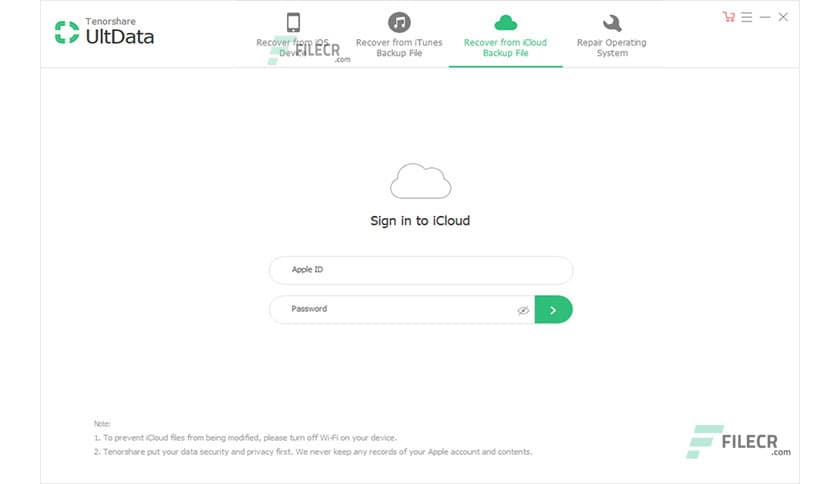Select Recover from iOS Device tab
The width and height of the screenshot is (836, 484).
(293, 36)
